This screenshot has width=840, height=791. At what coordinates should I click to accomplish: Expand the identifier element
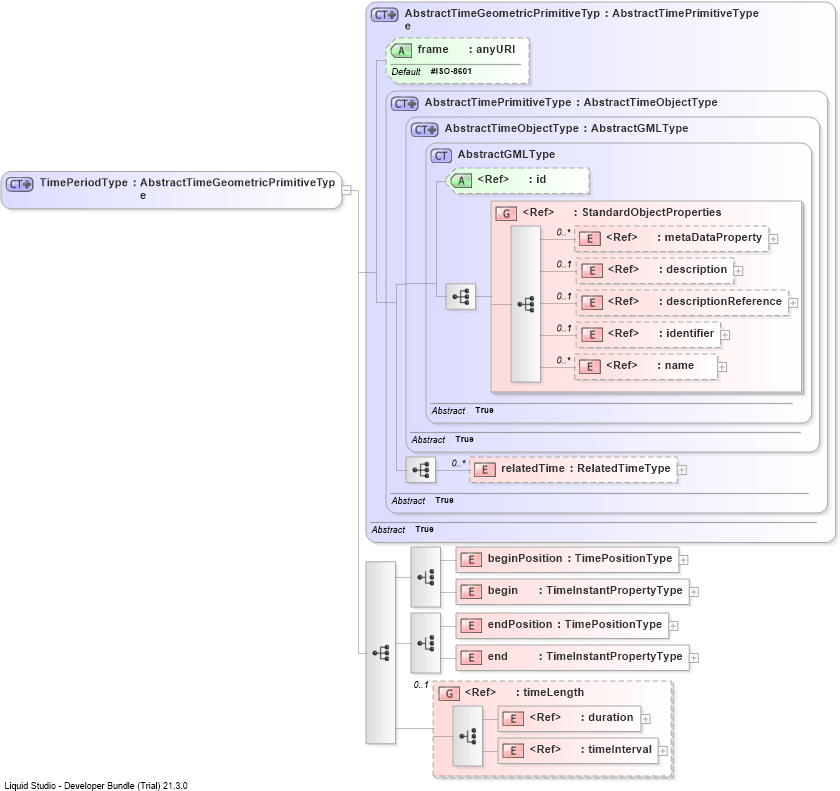coord(725,335)
